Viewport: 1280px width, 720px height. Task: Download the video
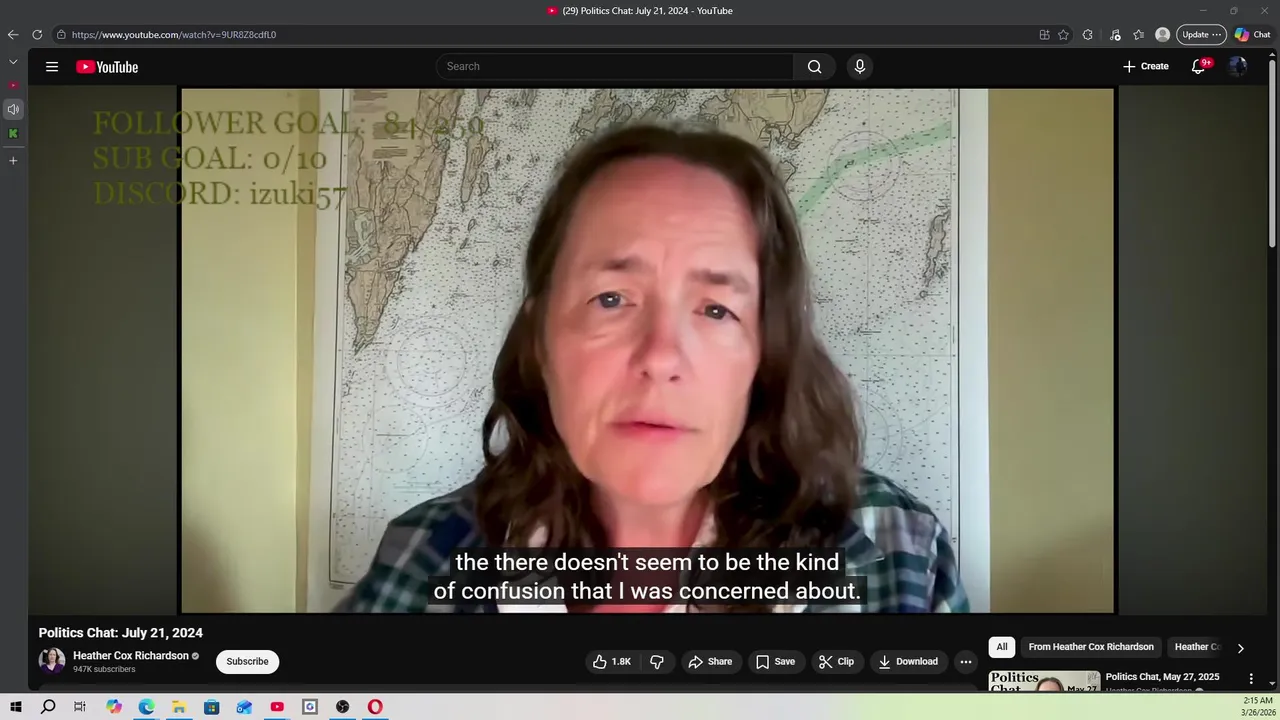[x=908, y=662]
